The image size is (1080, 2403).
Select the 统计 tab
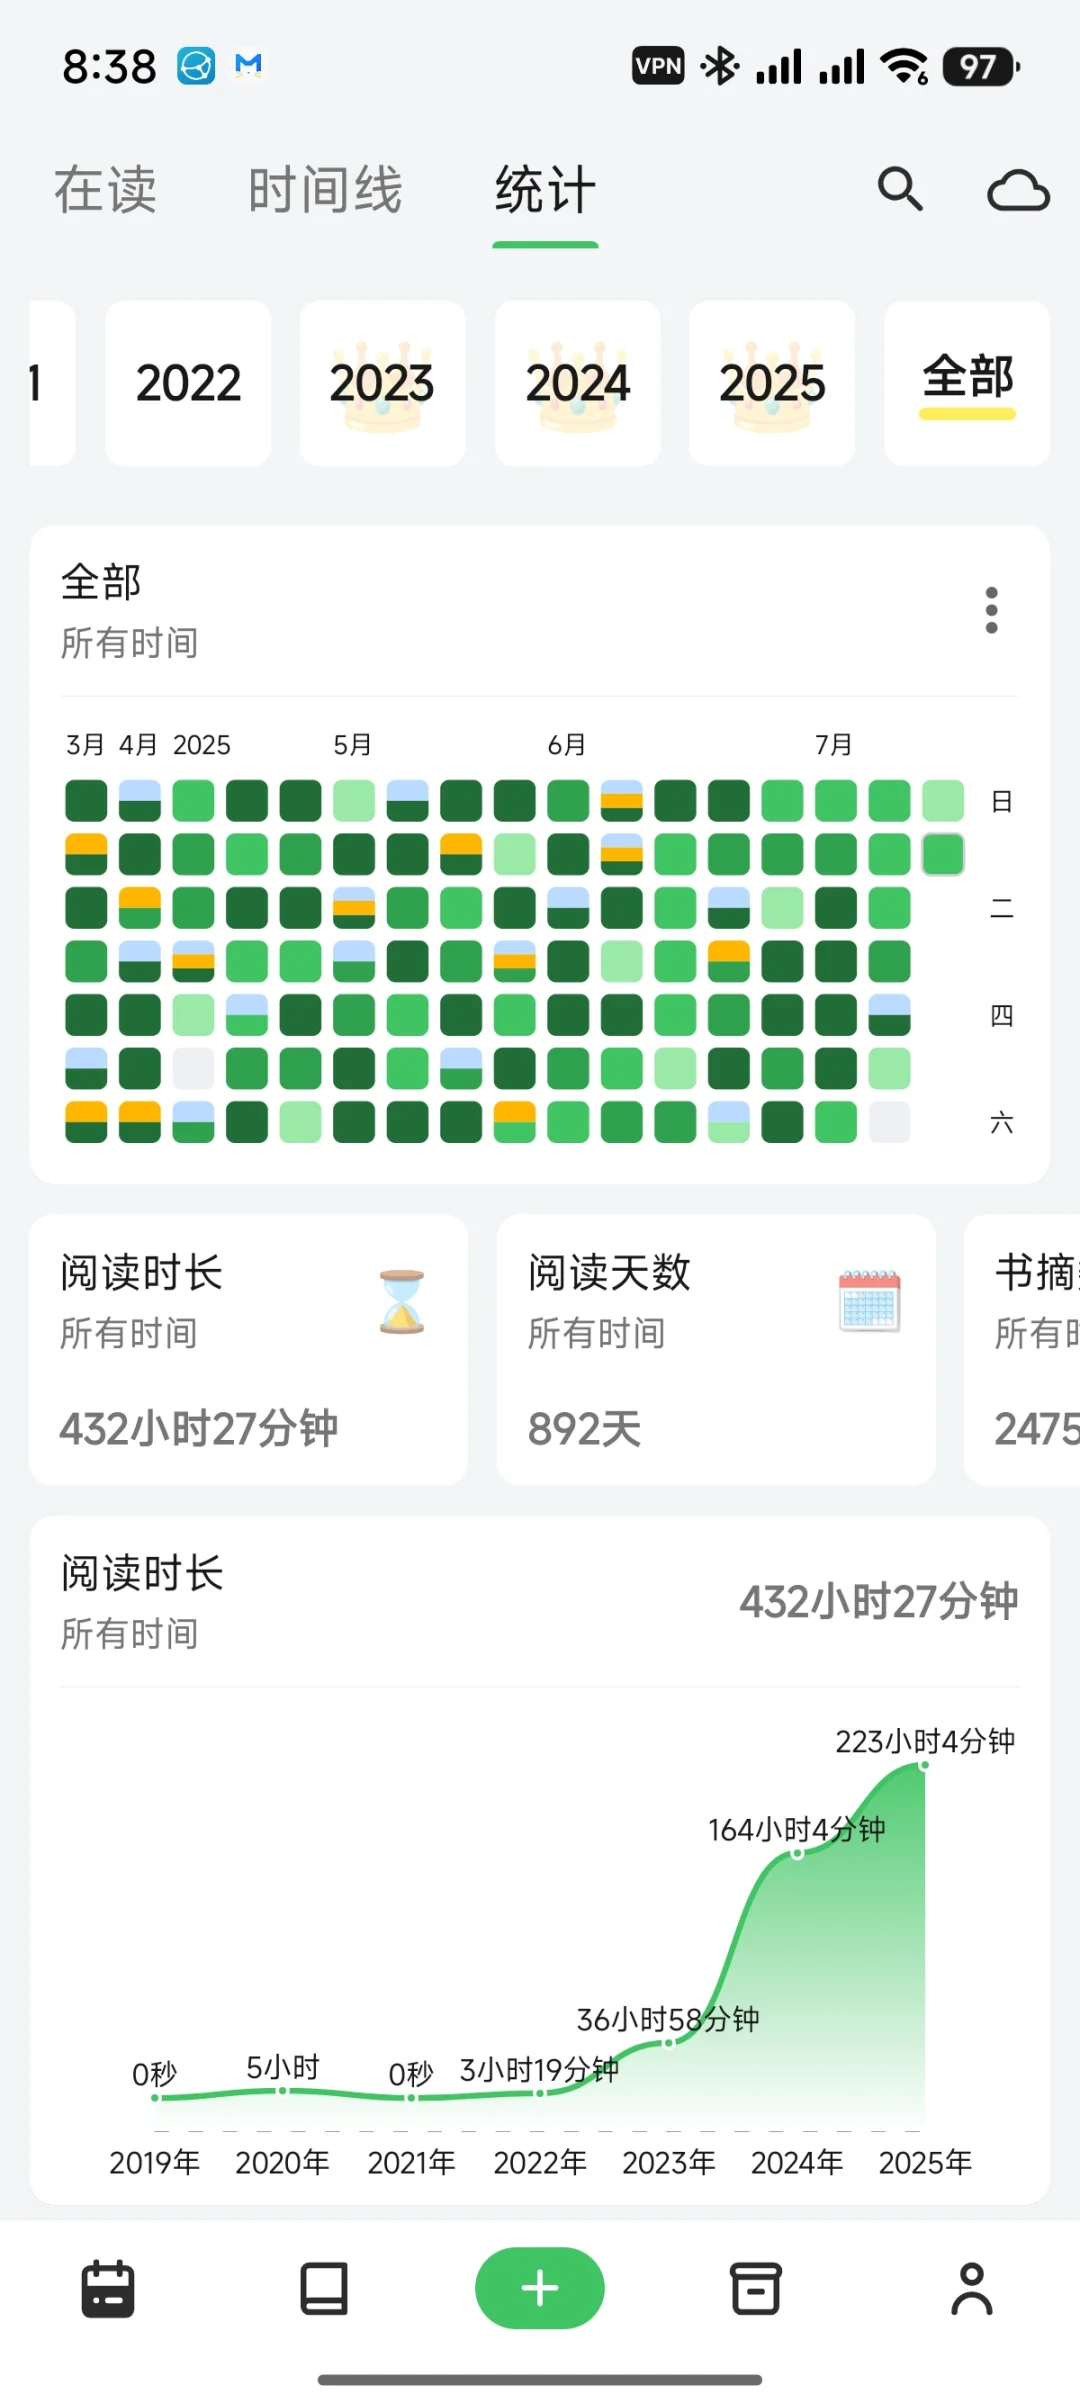545,190
